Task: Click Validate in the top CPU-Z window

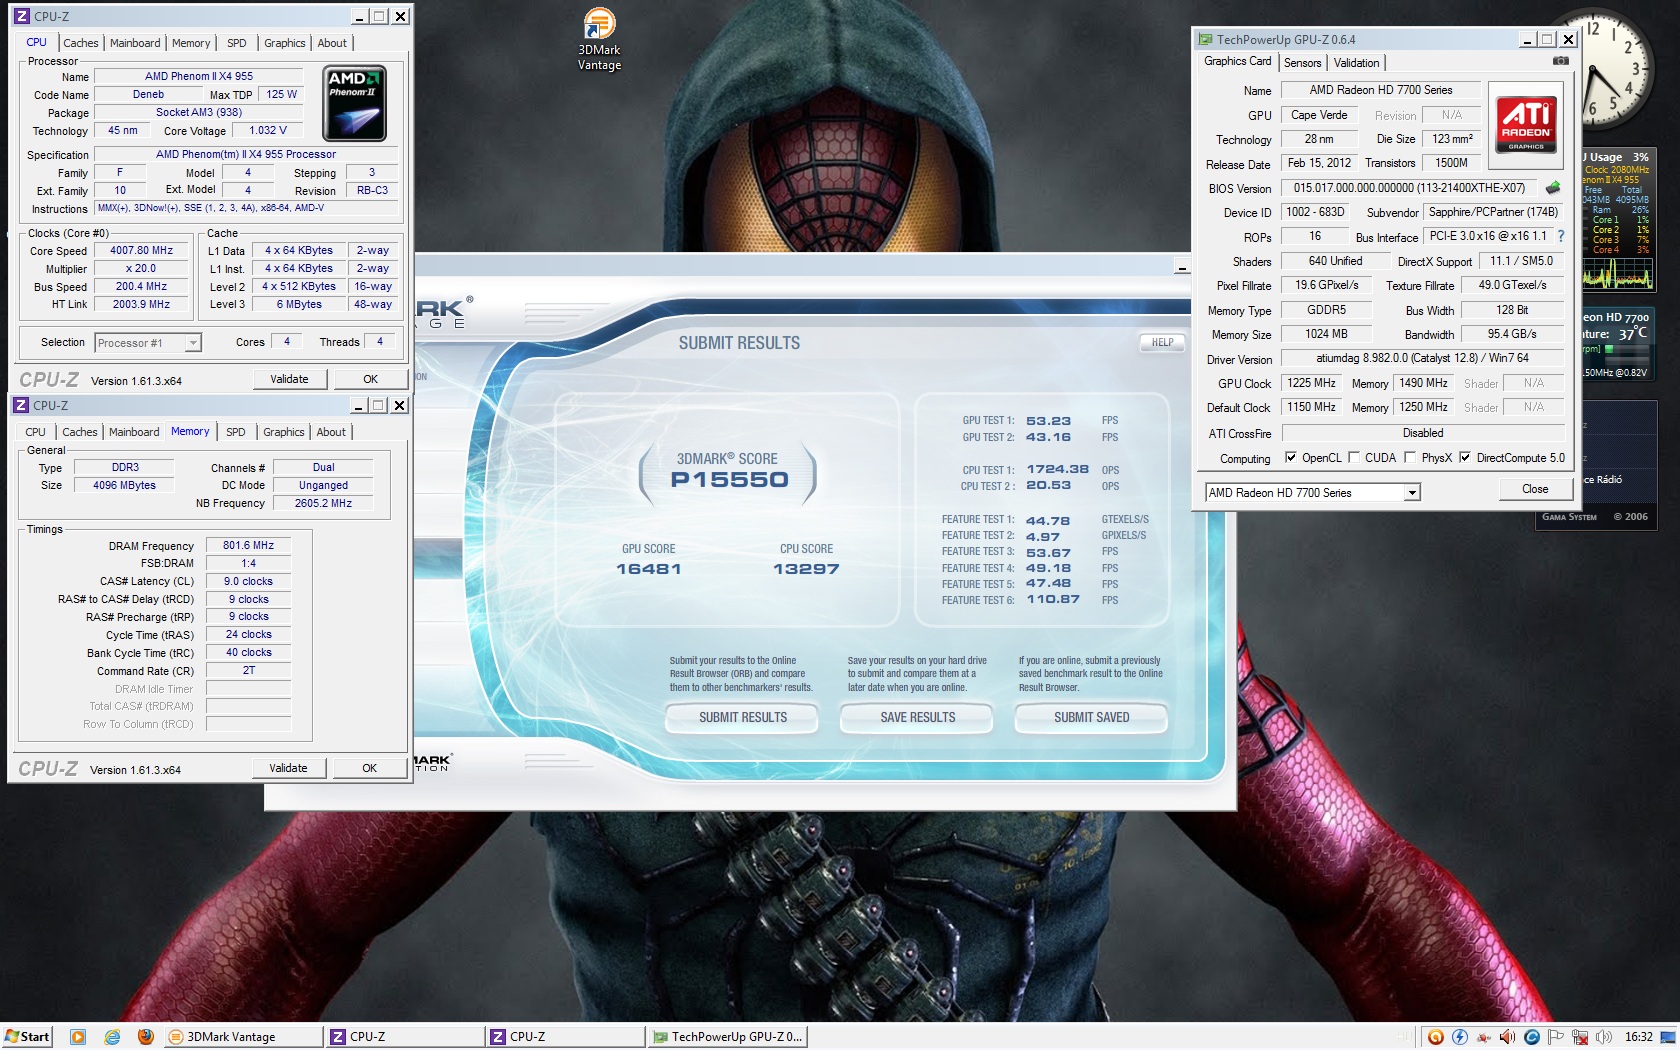Action: coord(289,379)
